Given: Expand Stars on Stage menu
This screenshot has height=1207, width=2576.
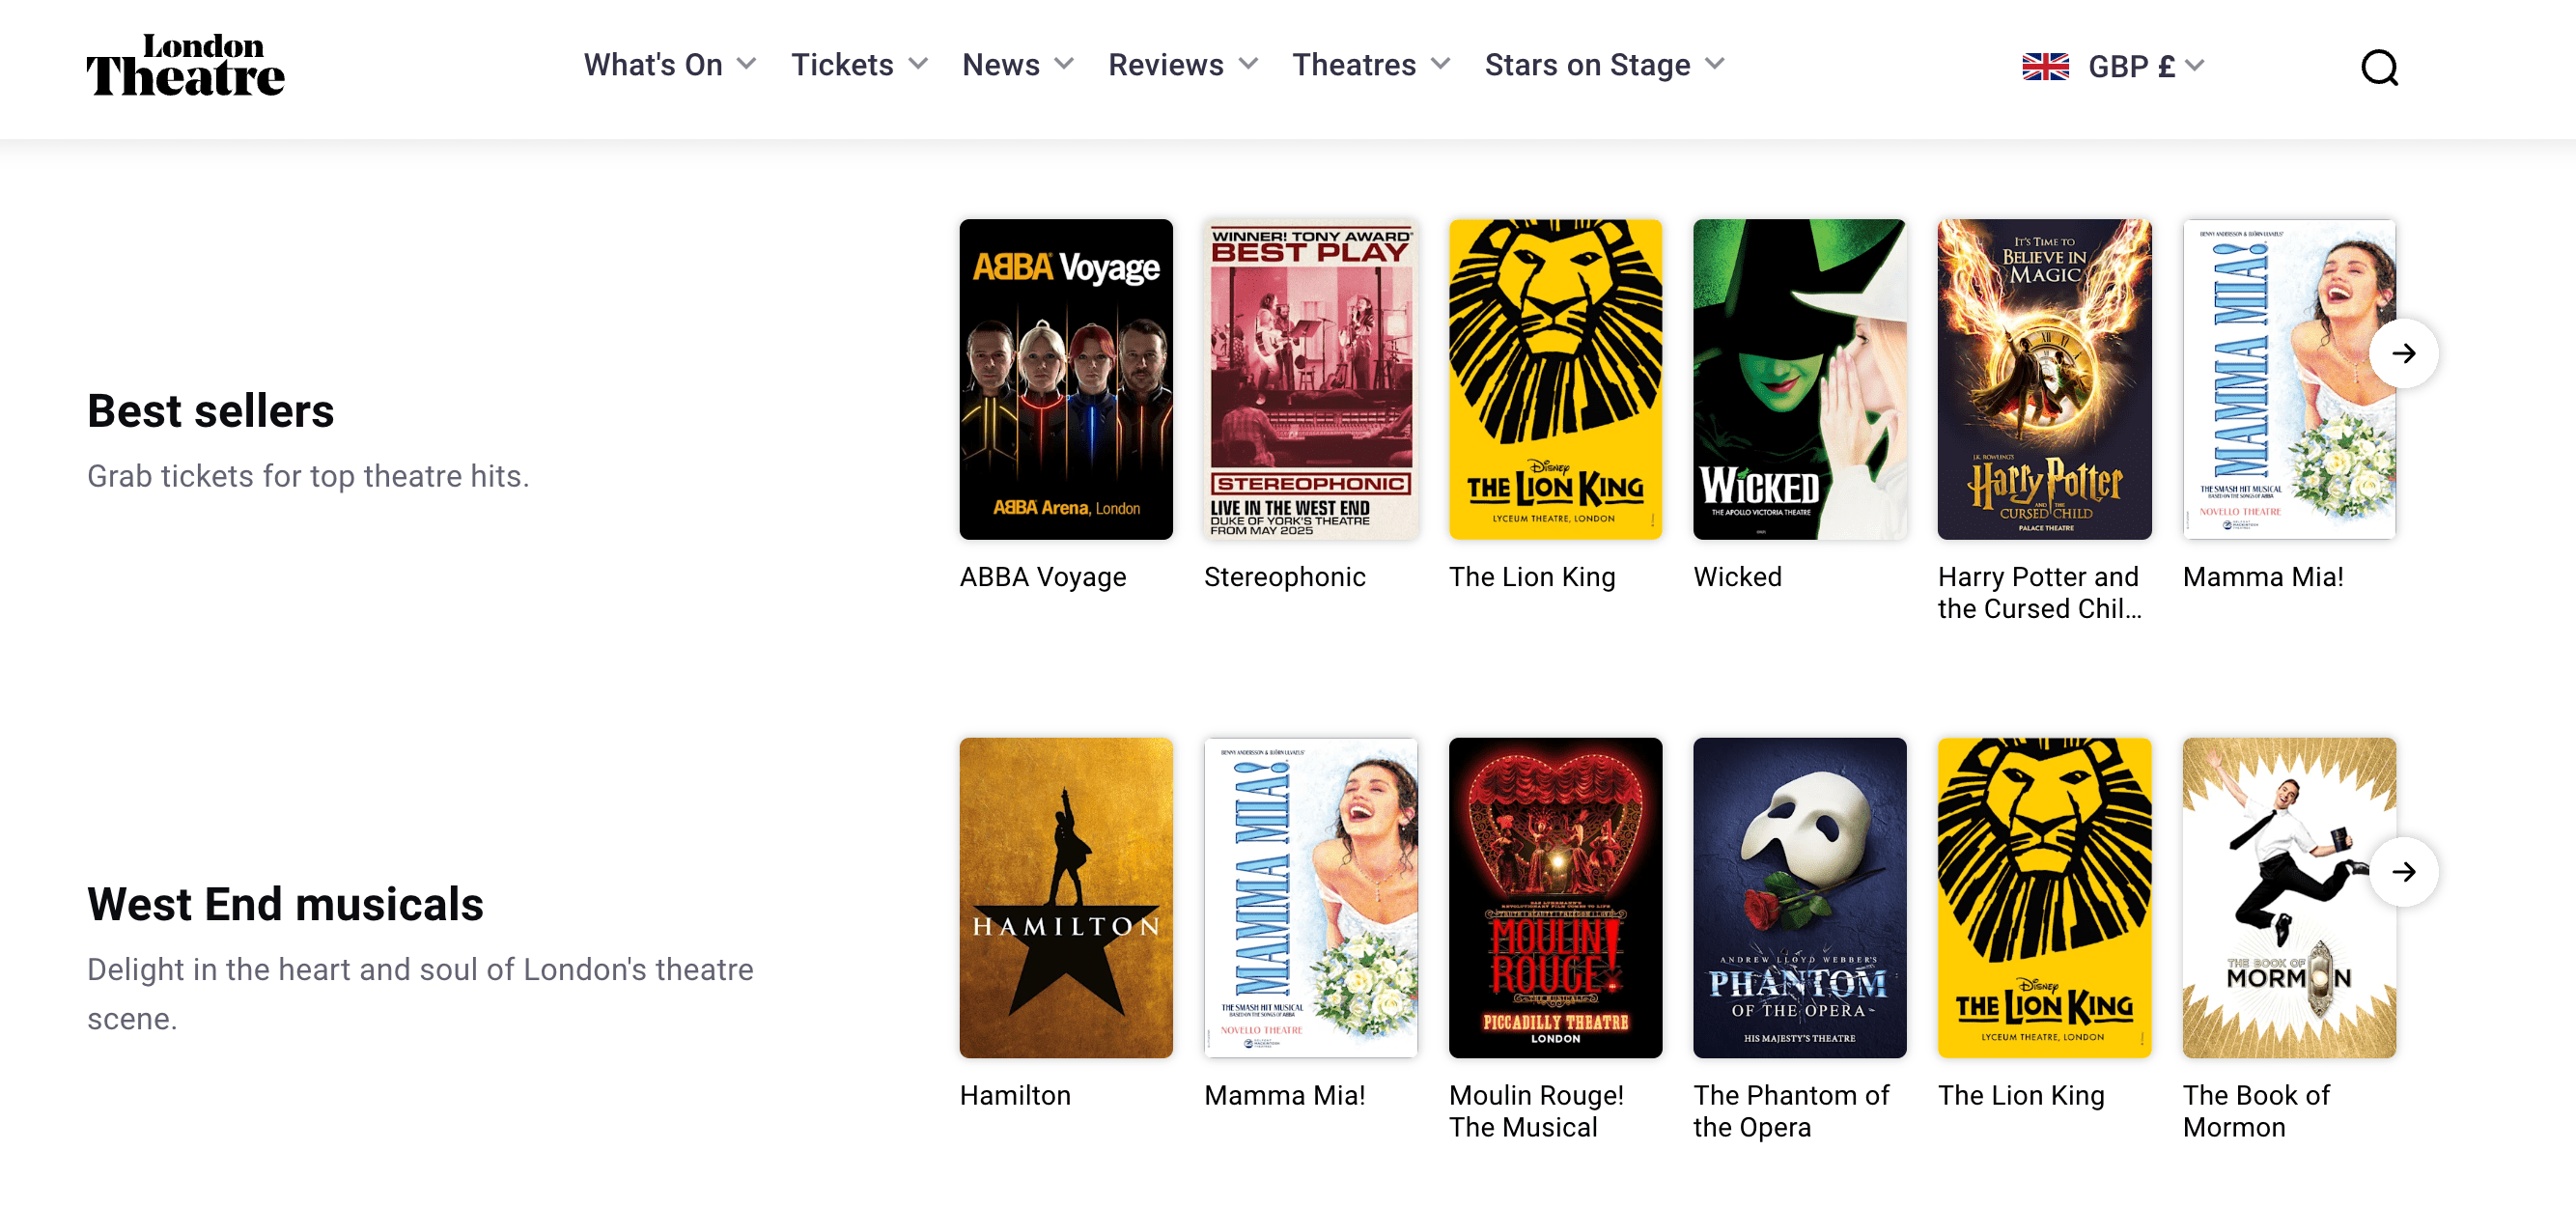Looking at the screenshot, I should click(1603, 65).
